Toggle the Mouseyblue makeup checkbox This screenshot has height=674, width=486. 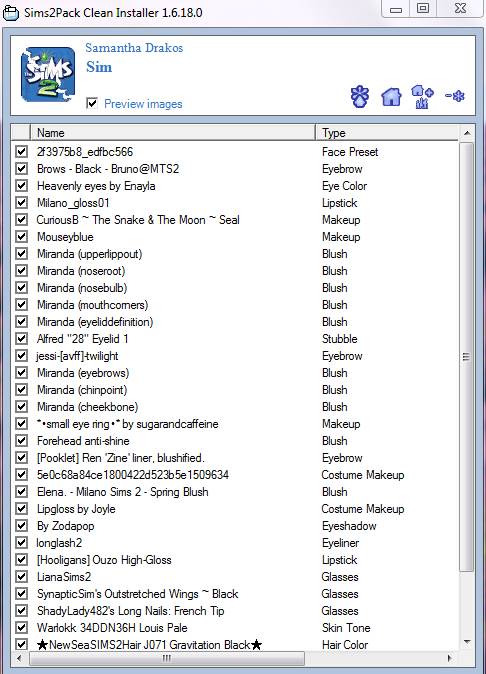21,236
